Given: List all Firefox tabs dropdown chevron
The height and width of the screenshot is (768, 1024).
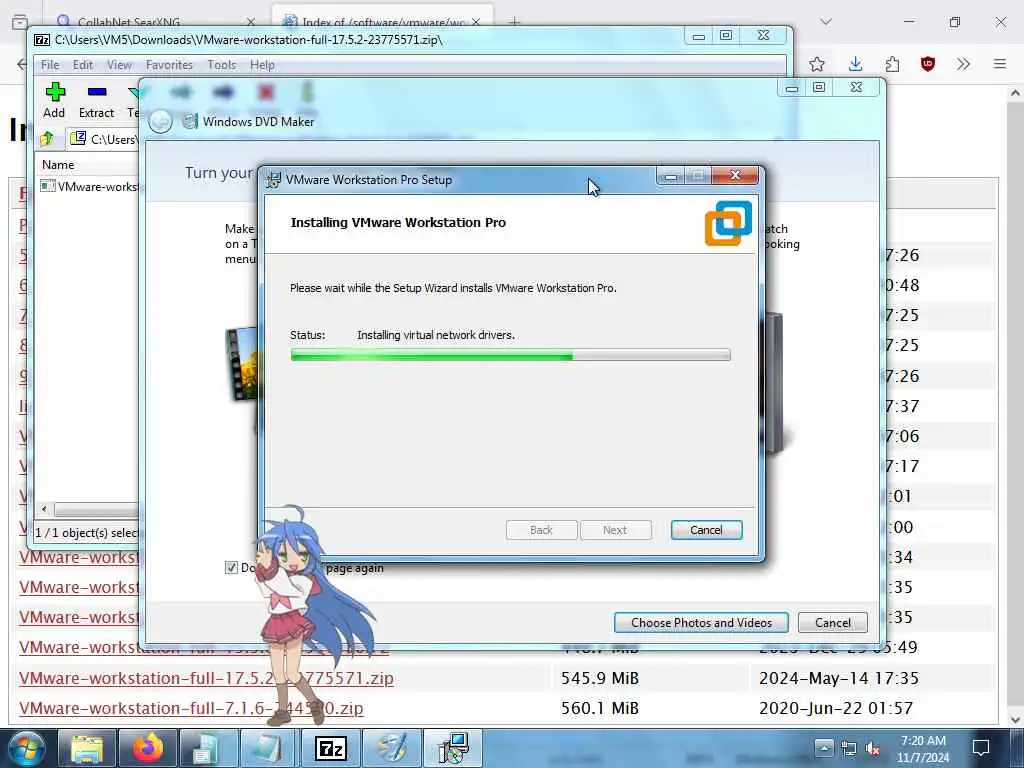Looking at the screenshot, I should tap(826, 22).
